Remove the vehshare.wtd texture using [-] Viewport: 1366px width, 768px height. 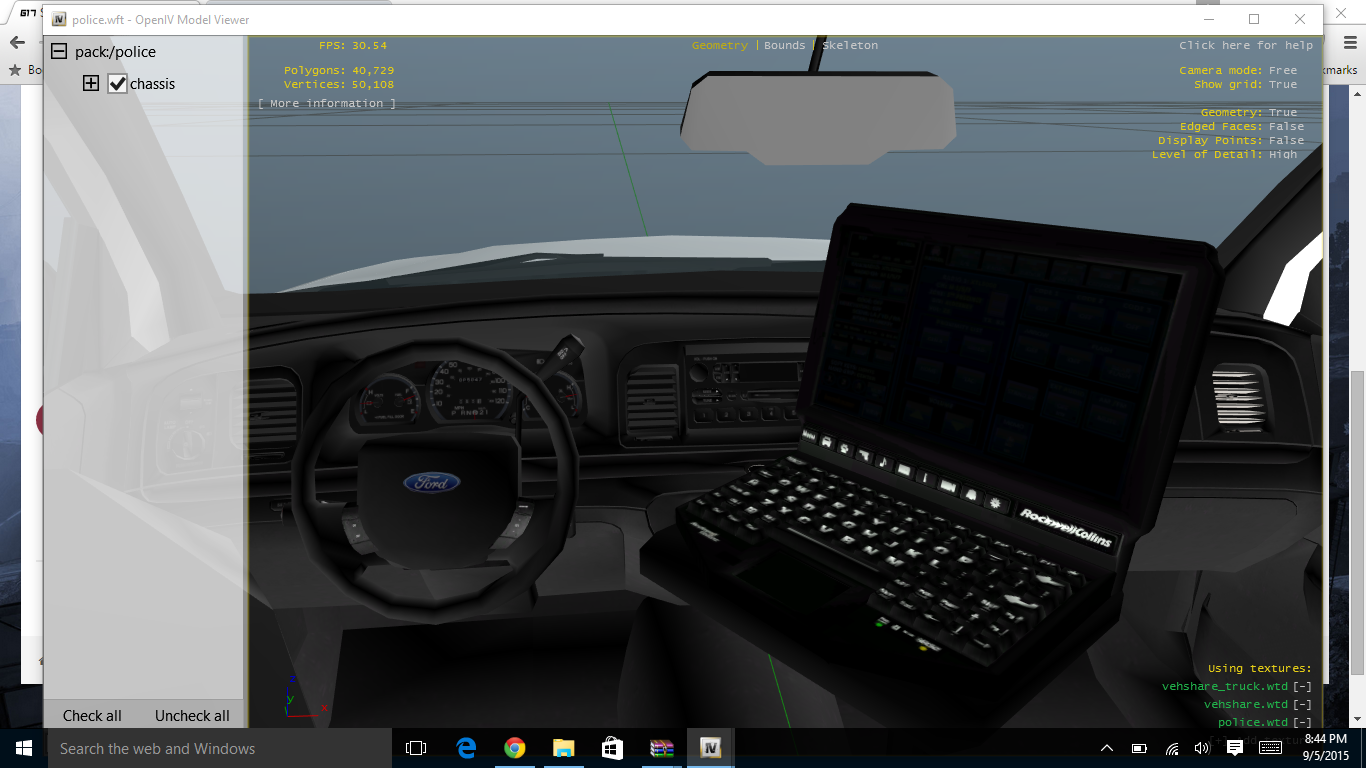coord(1302,704)
